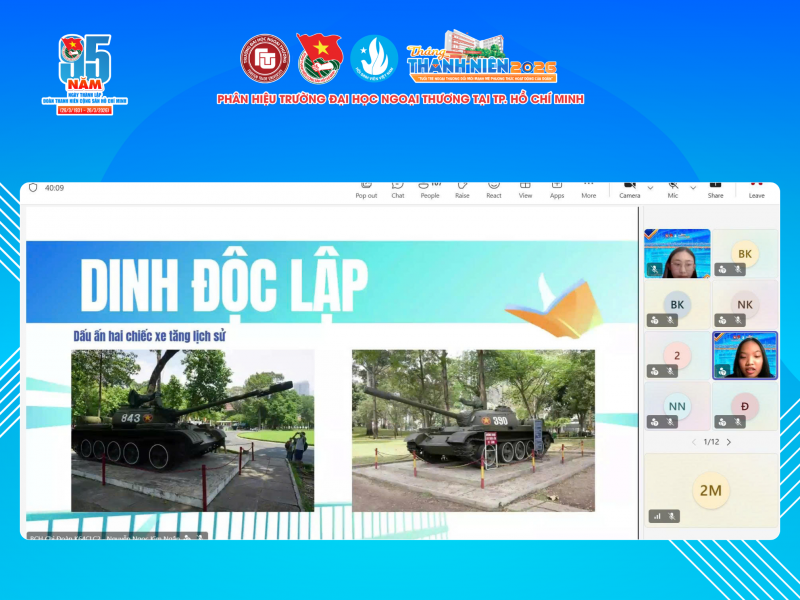Open the Chat panel
Viewport: 800px width, 600px height.
click(x=397, y=188)
